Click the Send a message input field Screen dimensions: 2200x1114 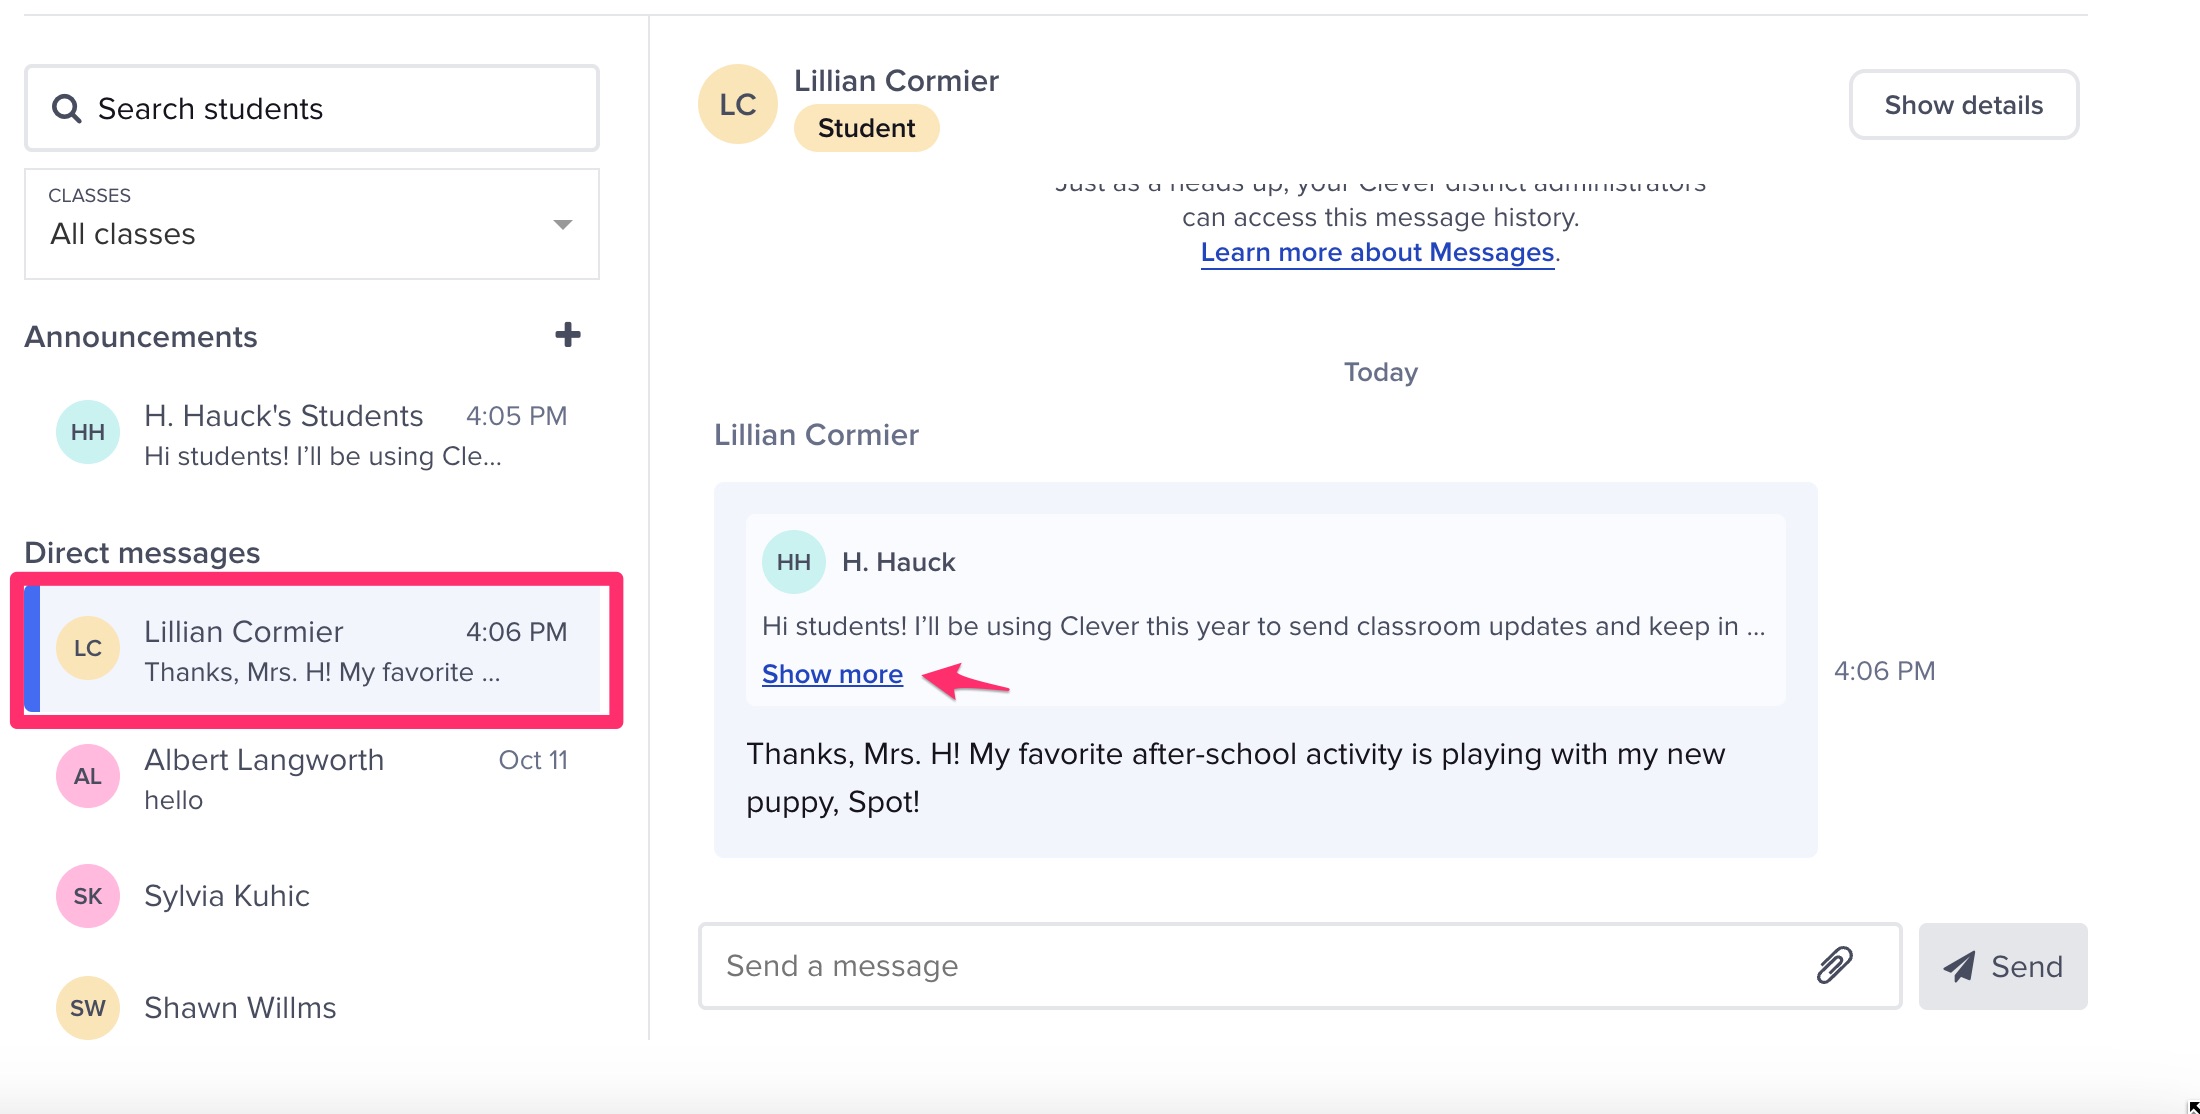coord(1200,966)
